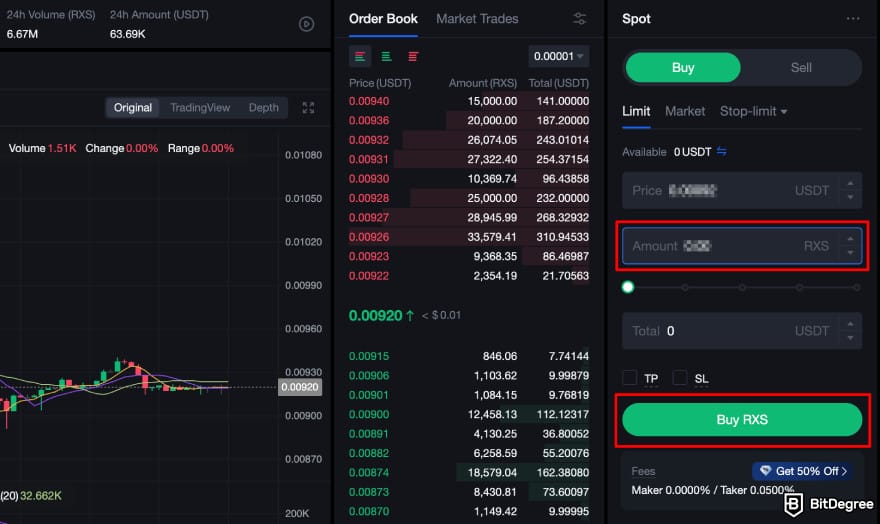880x524 pixels.
Task: Increase Price field with up stepper
Action: point(850,184)
